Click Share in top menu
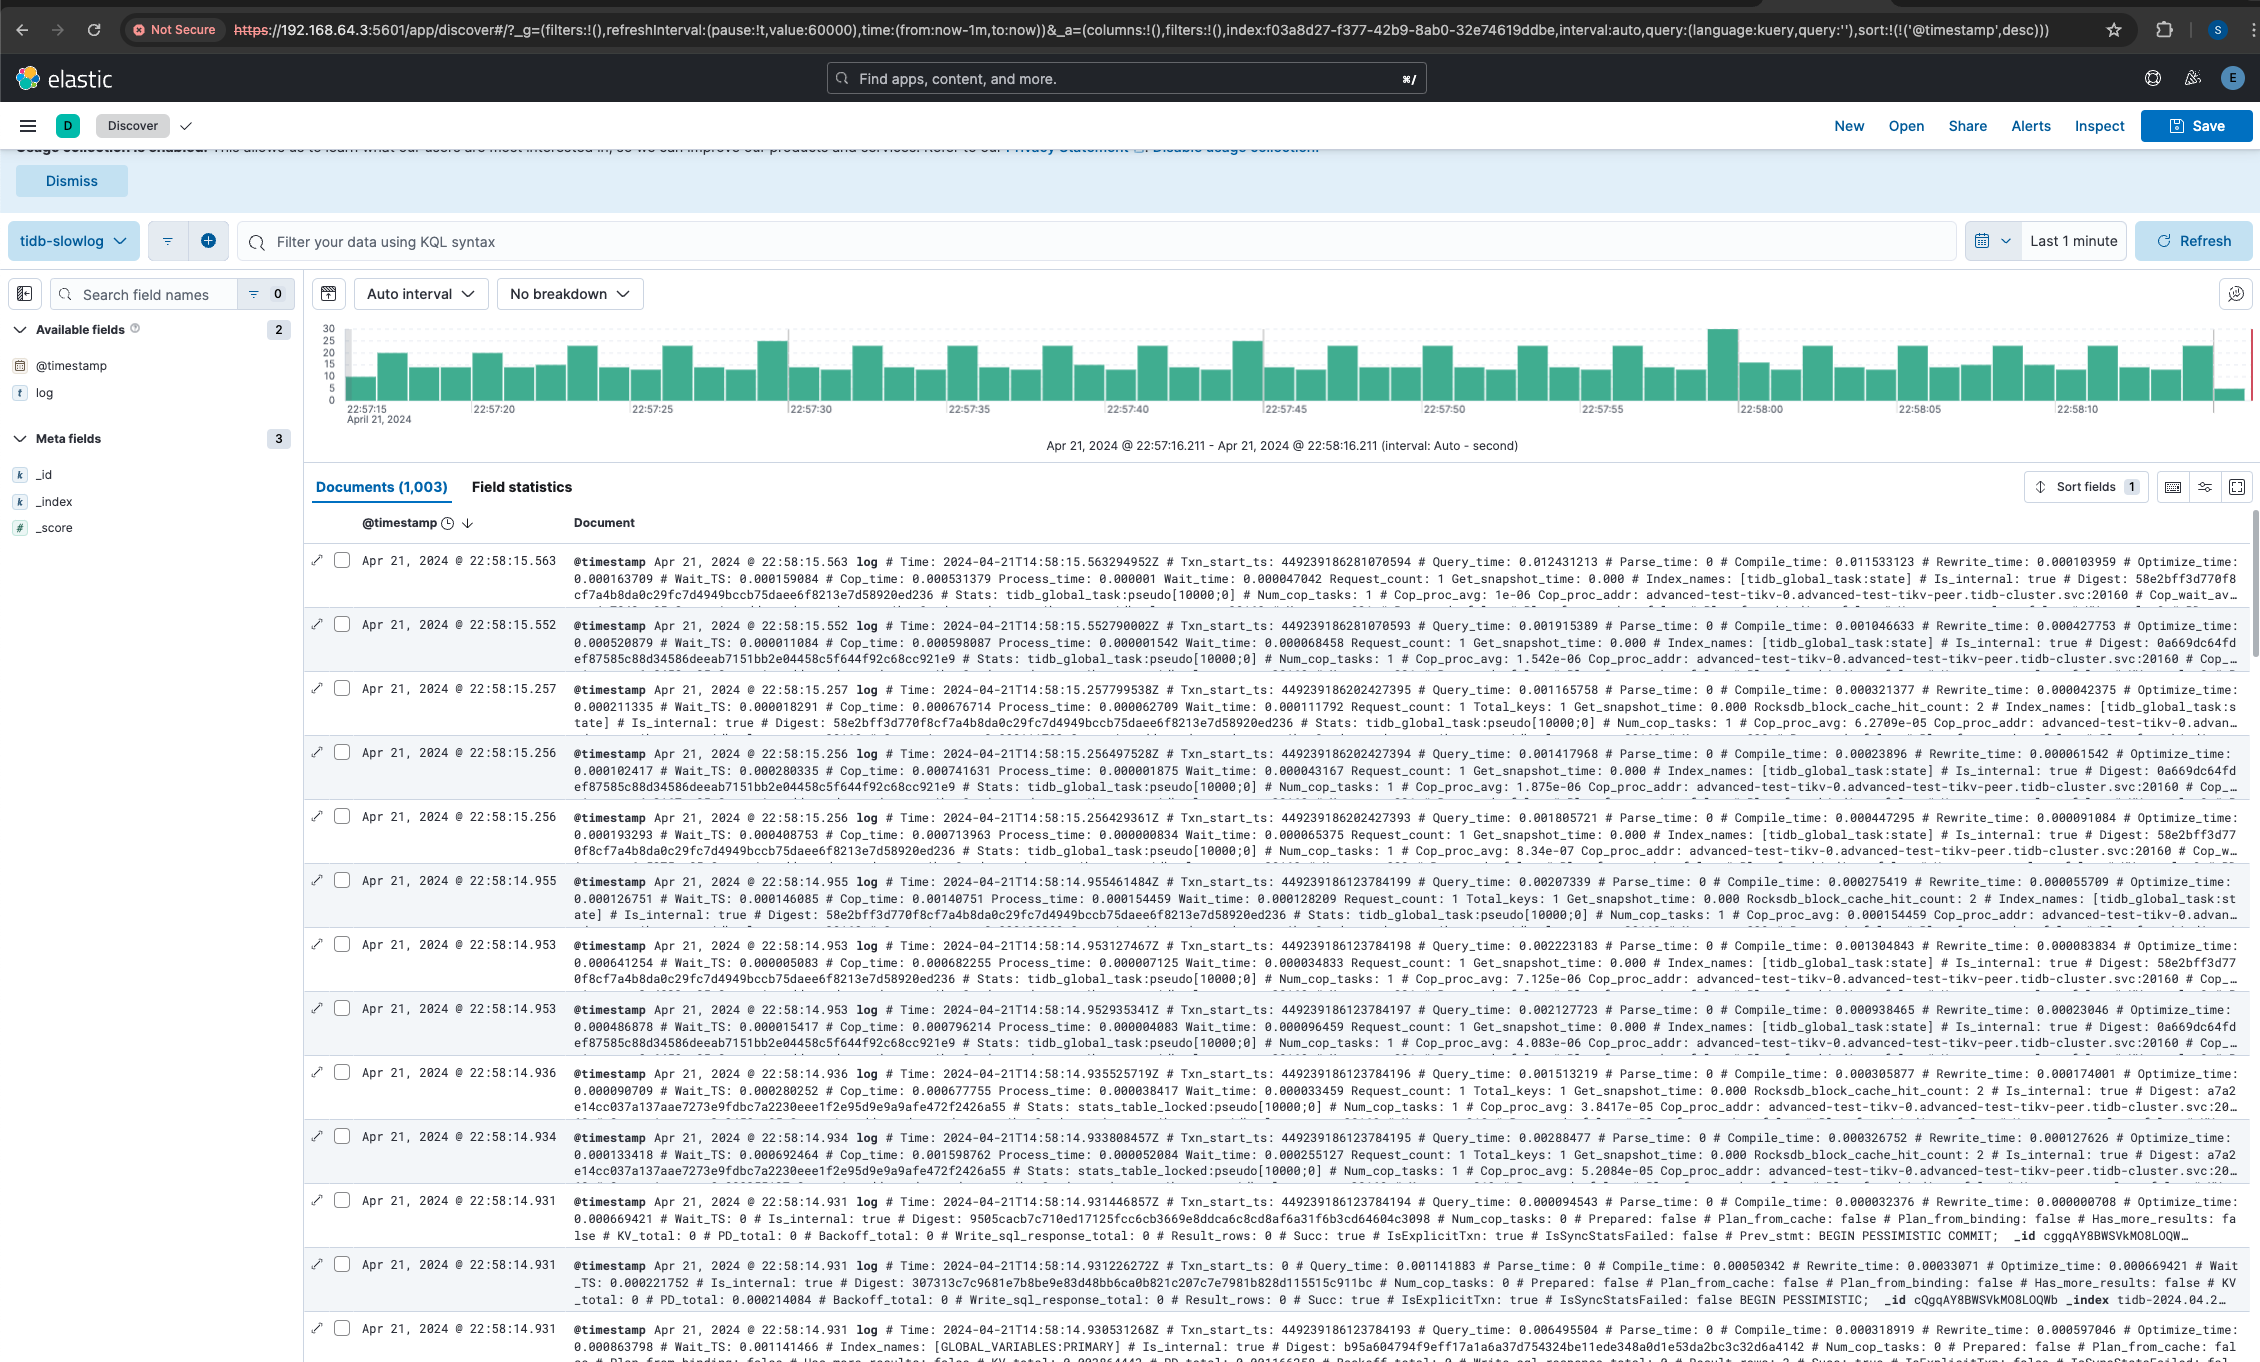The image size is (2260, 1362). [1967, 126]
